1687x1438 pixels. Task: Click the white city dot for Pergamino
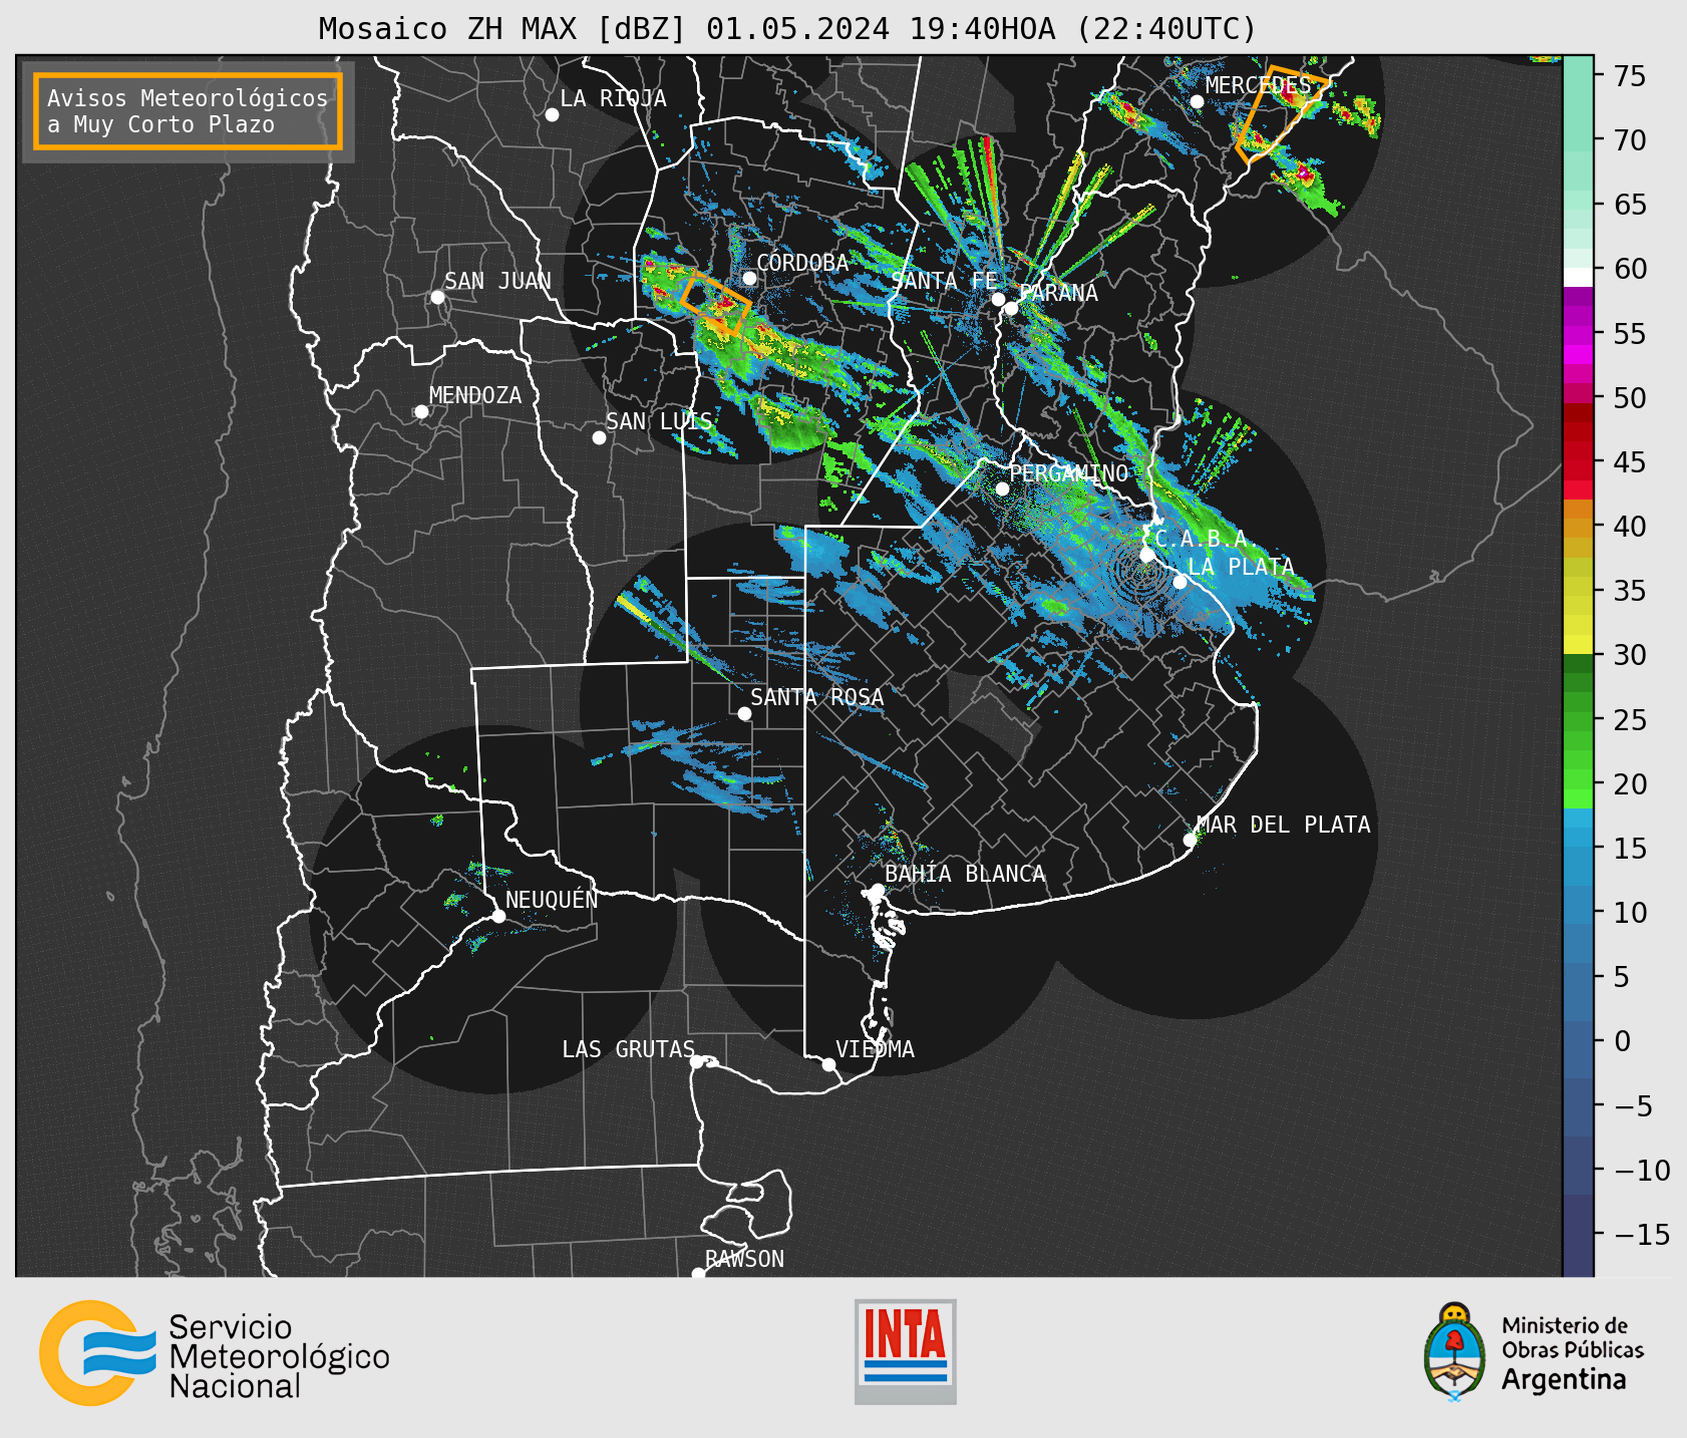tap(1002, 489)
